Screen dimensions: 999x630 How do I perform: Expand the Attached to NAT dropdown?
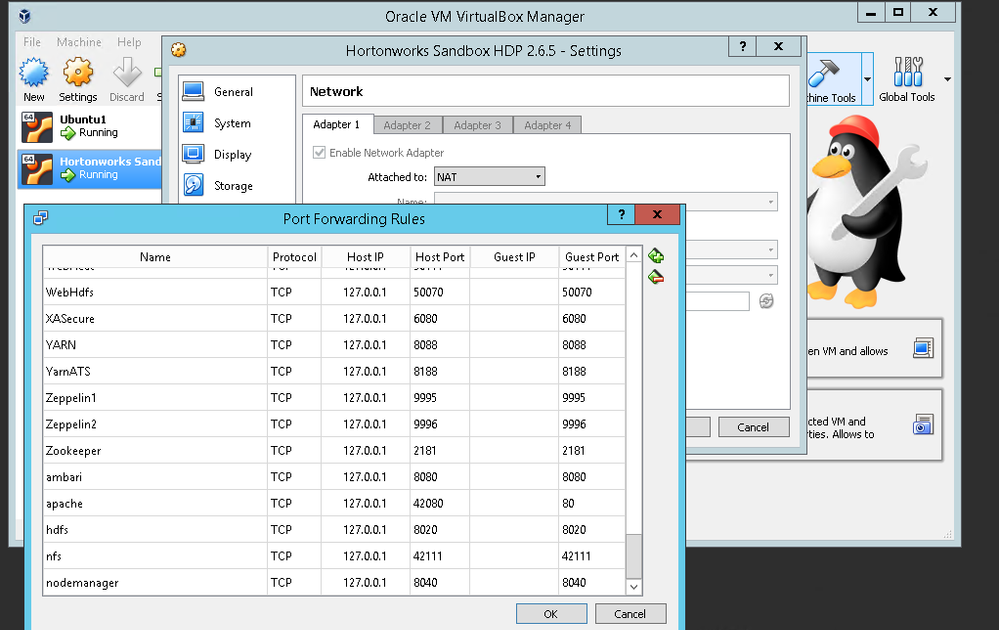489,177
